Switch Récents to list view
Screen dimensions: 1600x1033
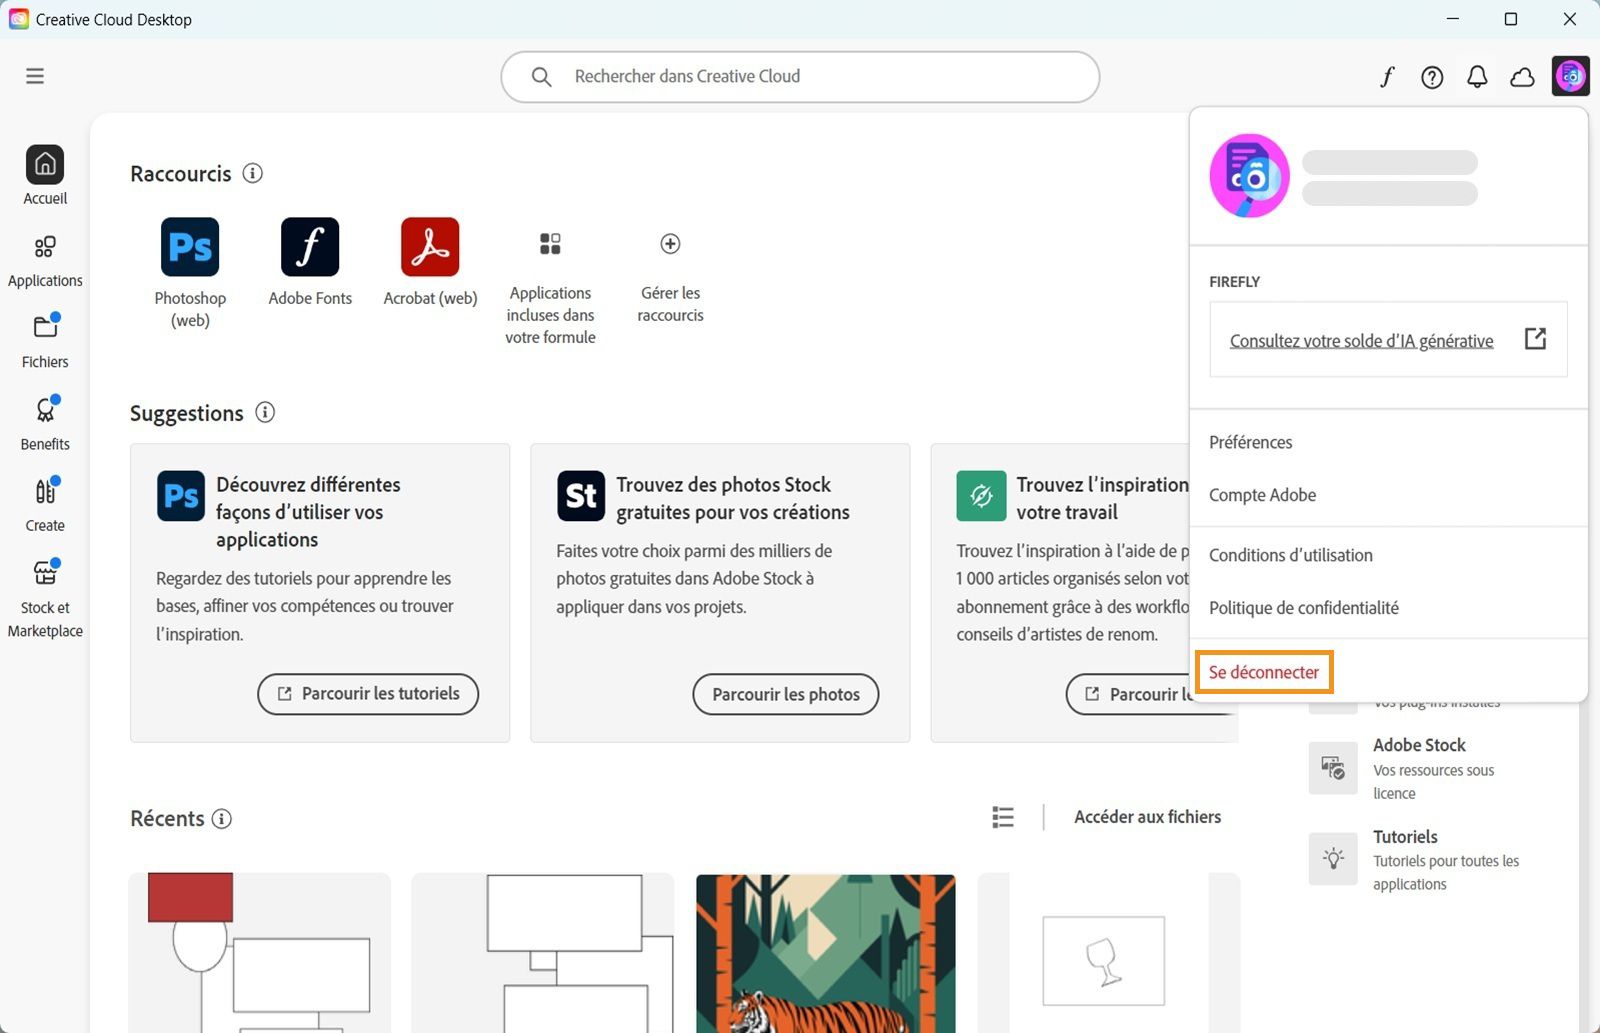[x=1003, y=817]
